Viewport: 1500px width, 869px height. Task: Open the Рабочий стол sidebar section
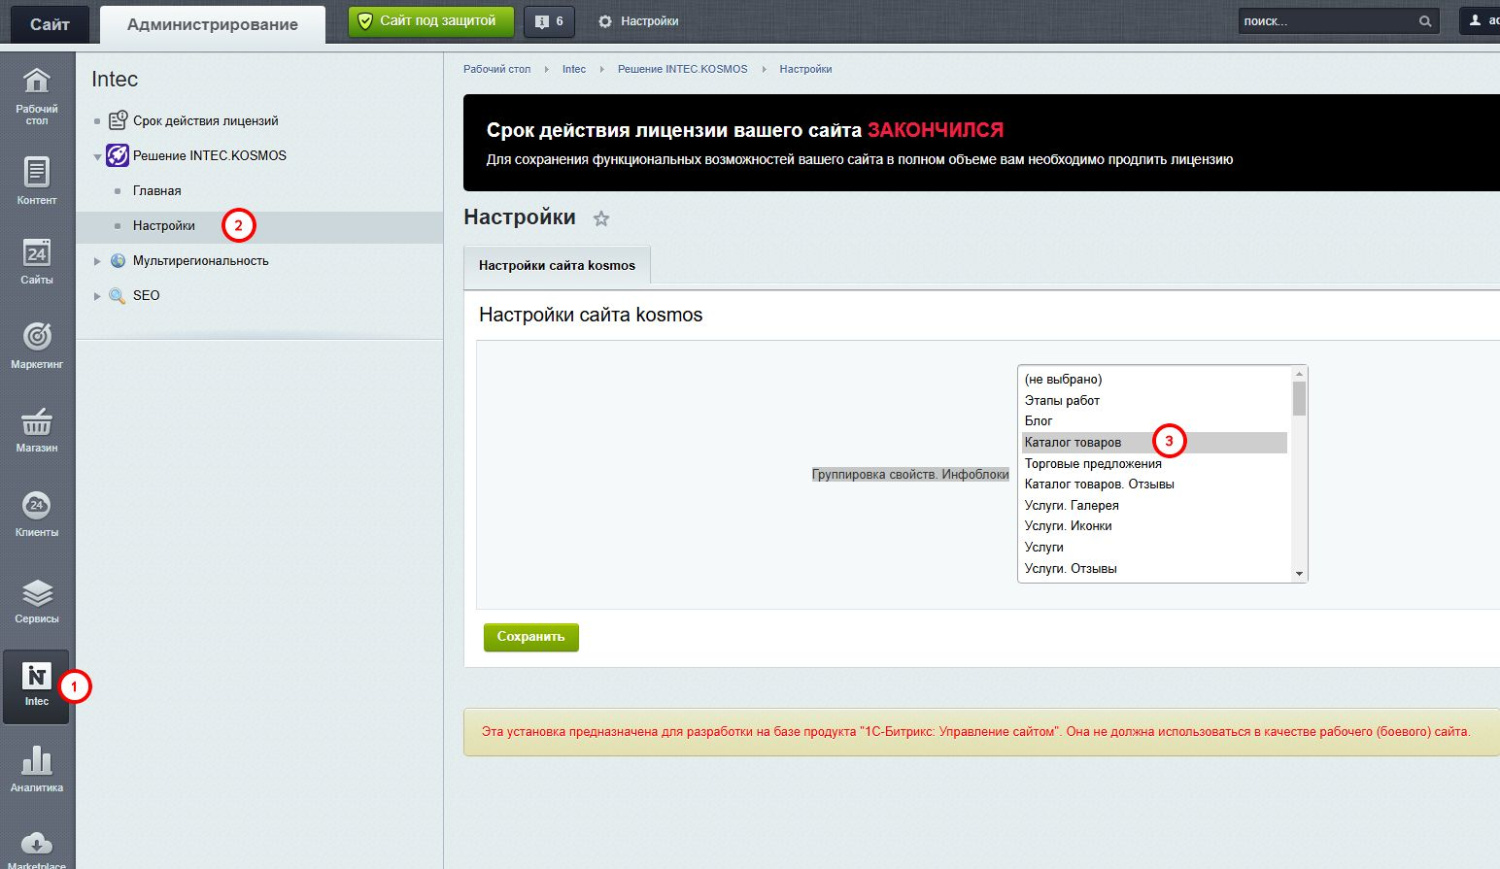click(37, 97)
